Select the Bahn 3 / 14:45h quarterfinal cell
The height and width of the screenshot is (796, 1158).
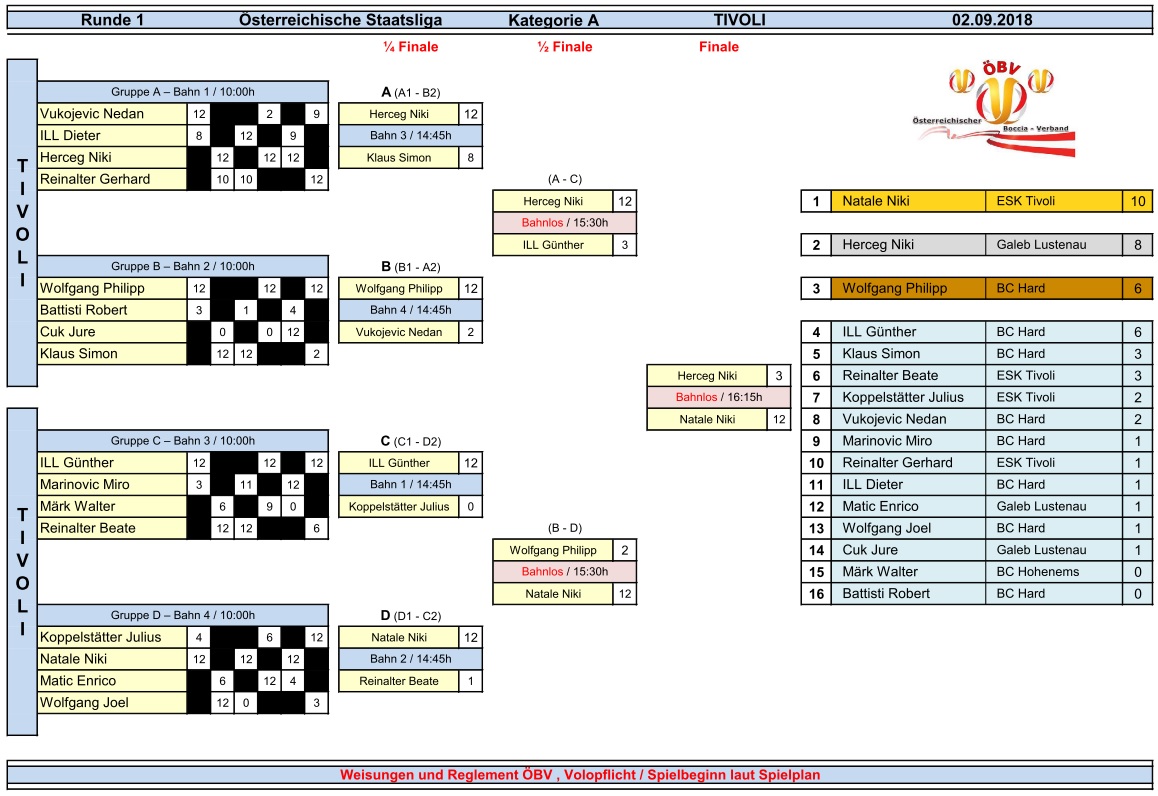point(410,136)
